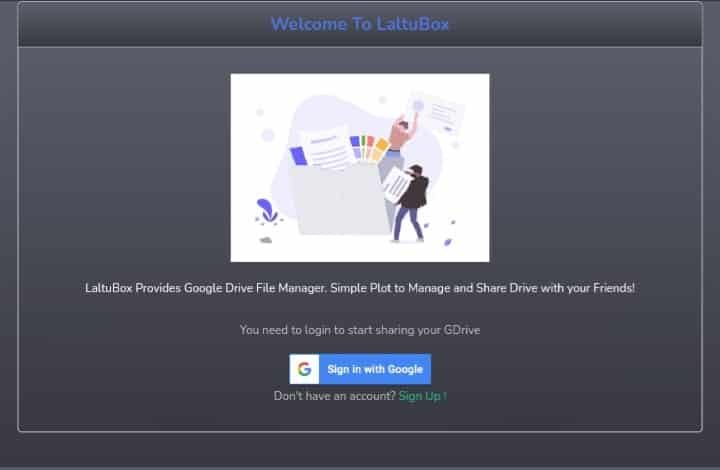Click the white document sheet in folder
The width and height of the screenshot is (720, 470).
tap(327, 149)
